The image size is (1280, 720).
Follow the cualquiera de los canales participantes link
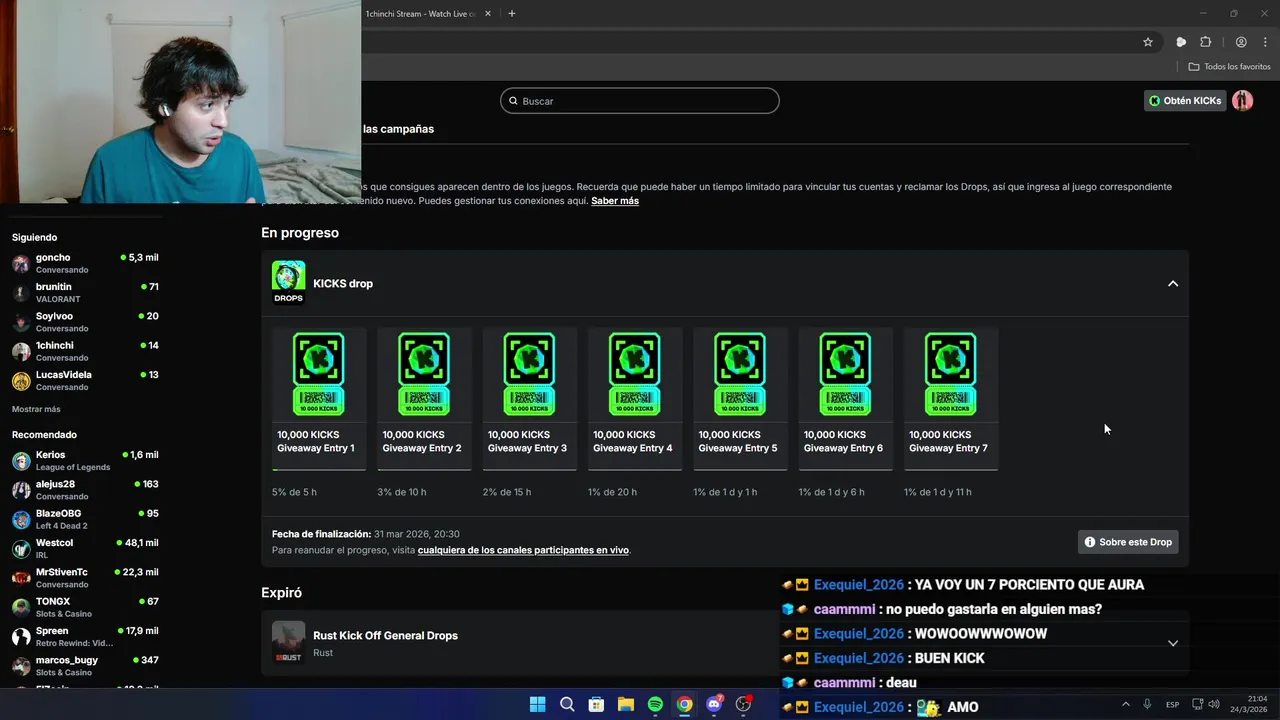[x=523, y=550]
